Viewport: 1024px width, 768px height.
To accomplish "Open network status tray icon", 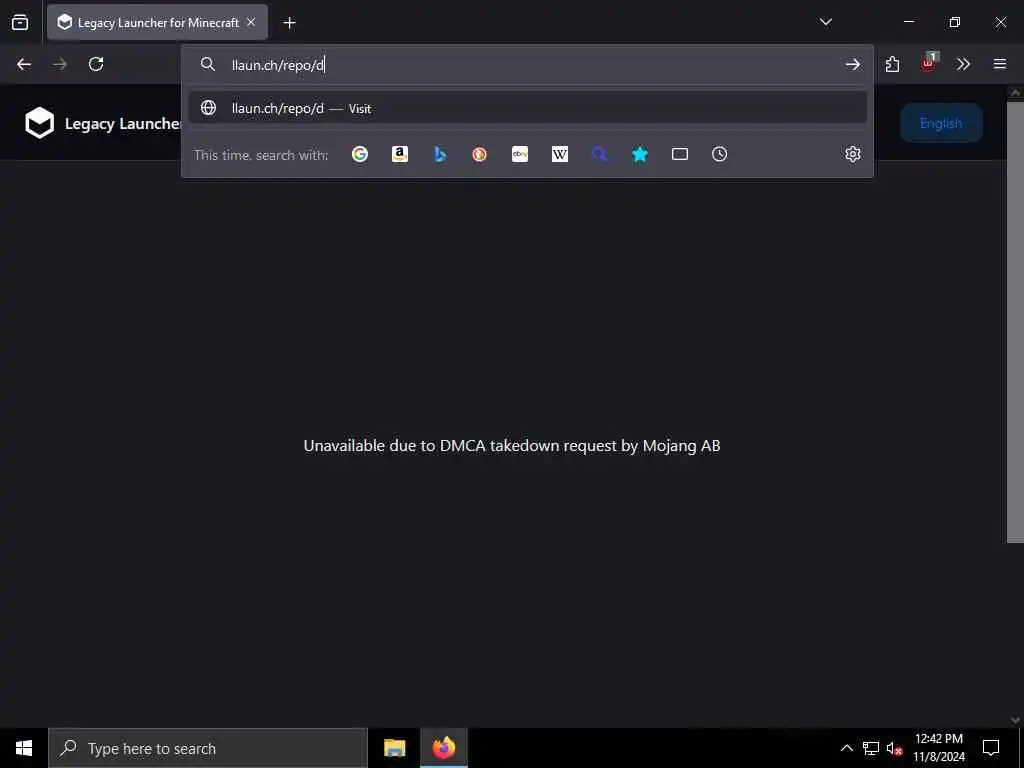I will [x=871, y=748].
